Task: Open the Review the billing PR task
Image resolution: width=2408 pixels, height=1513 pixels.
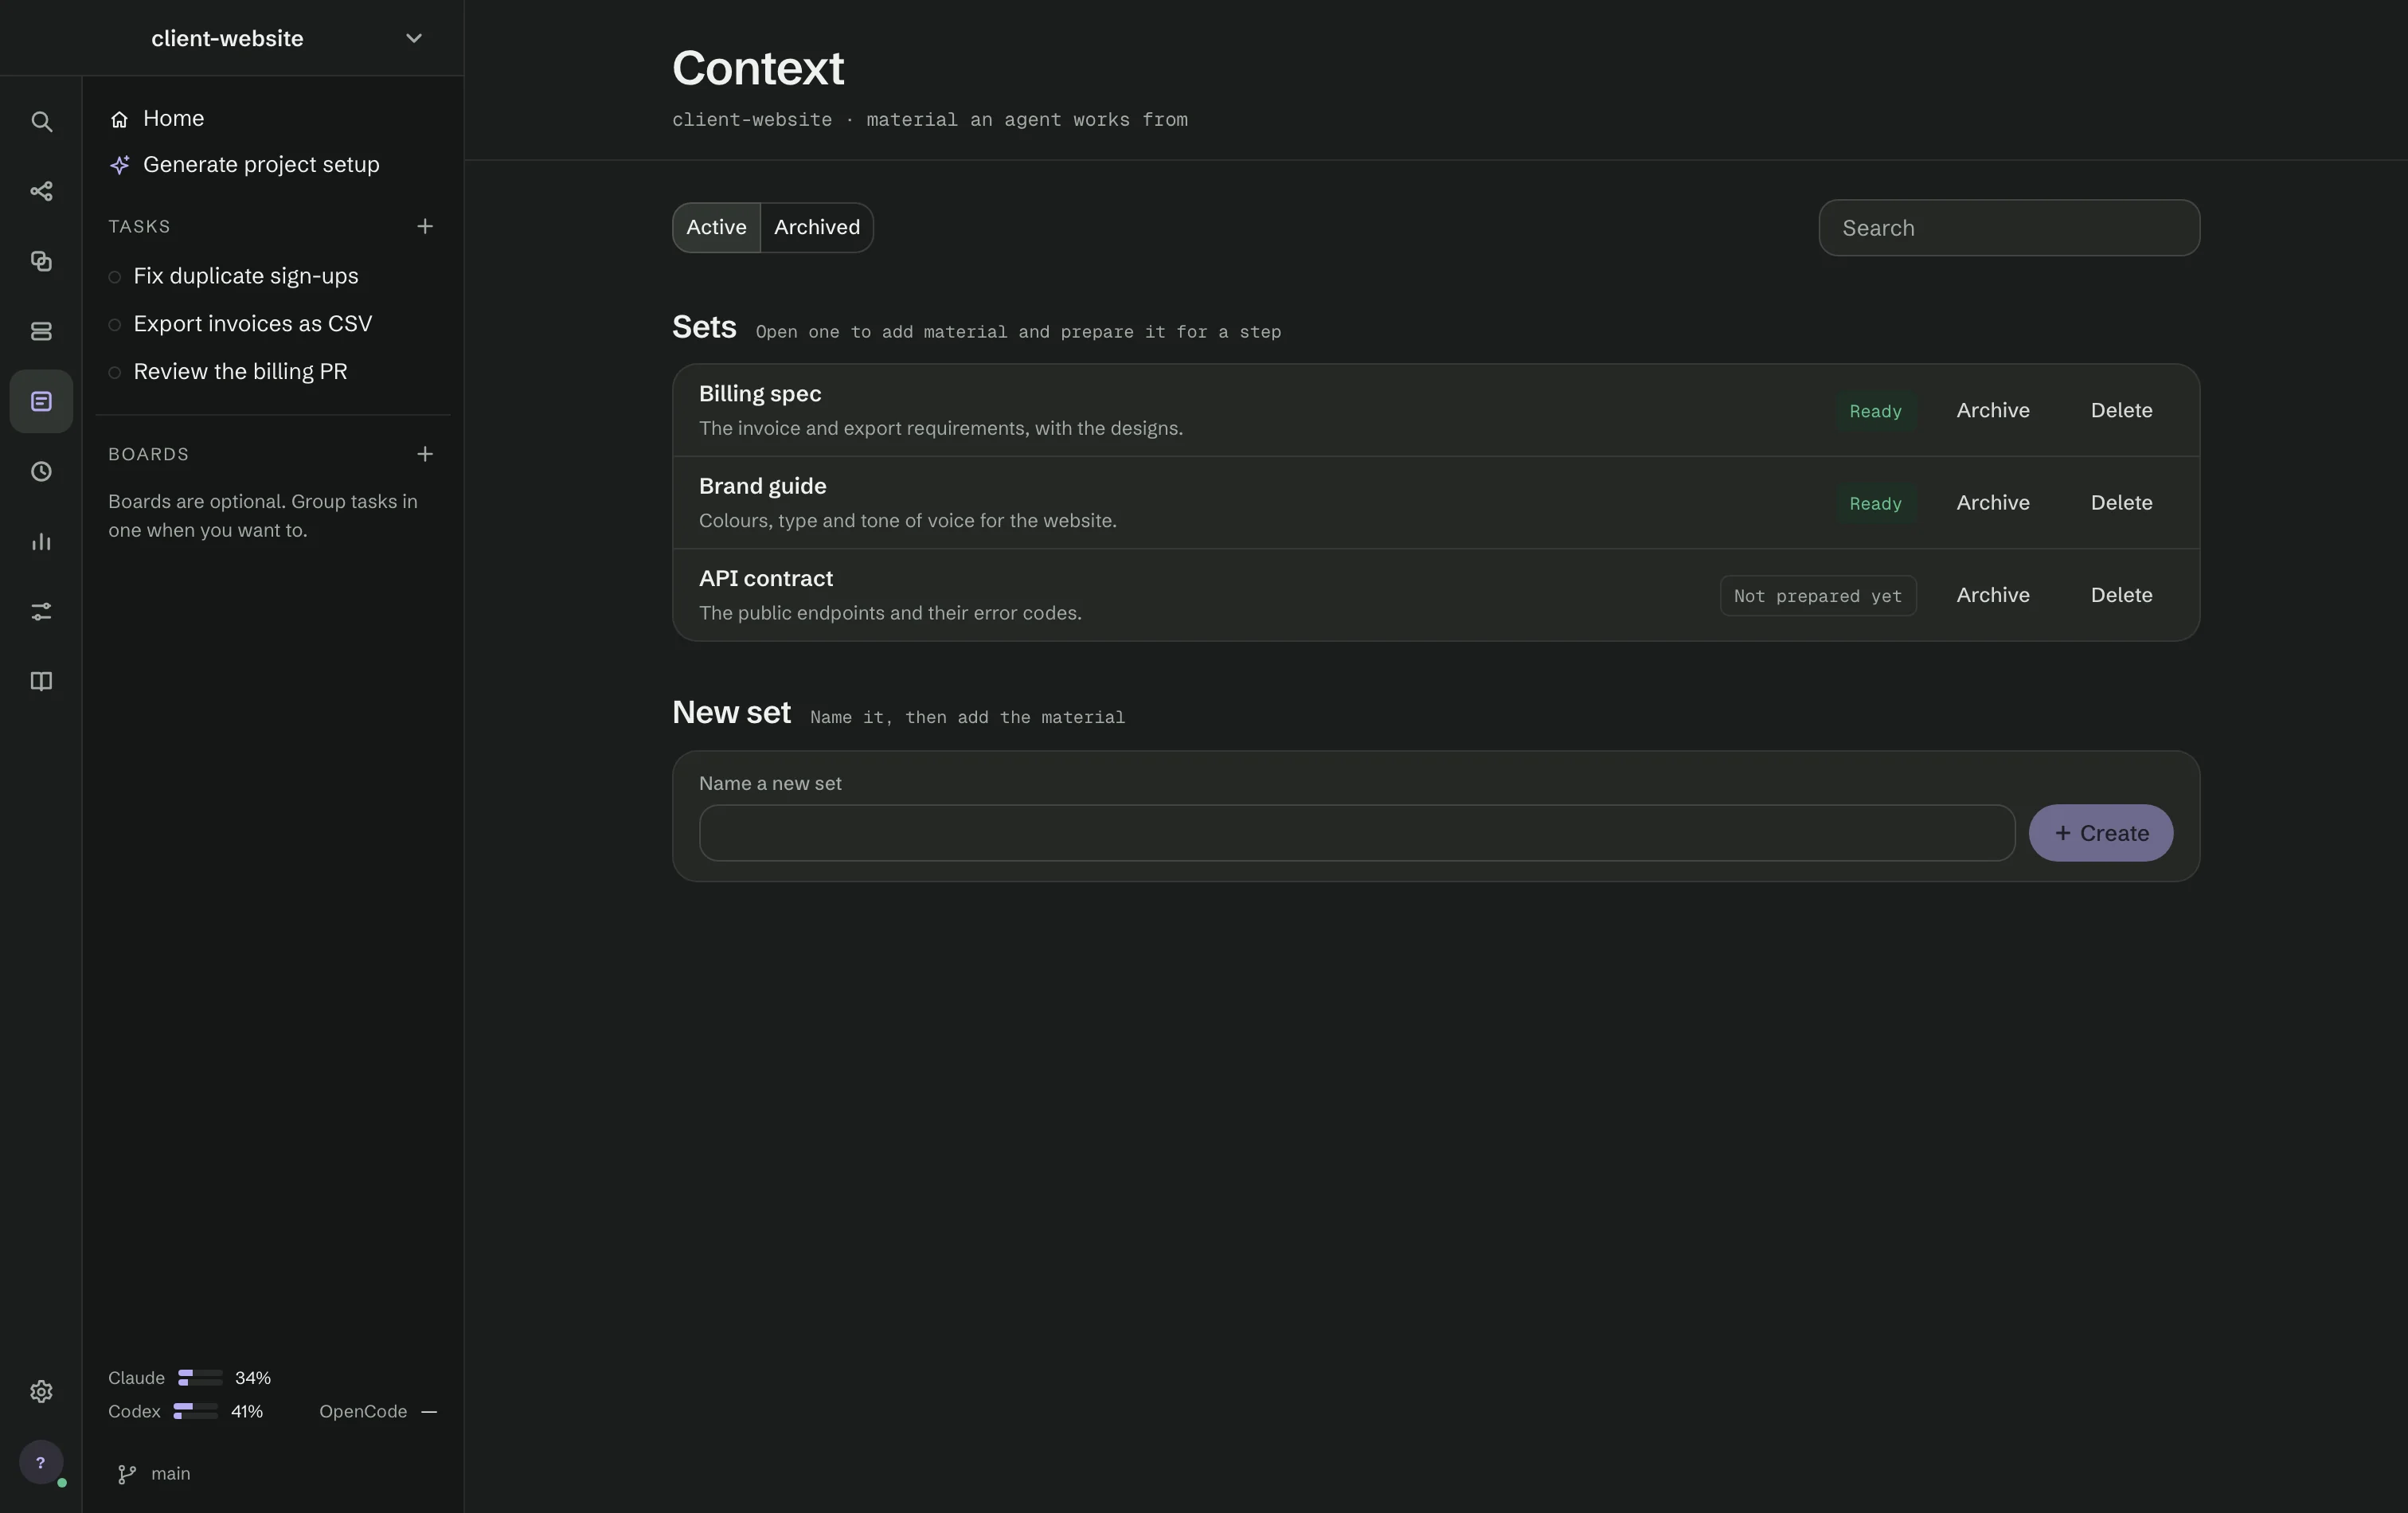Action: tap(240, 372)
